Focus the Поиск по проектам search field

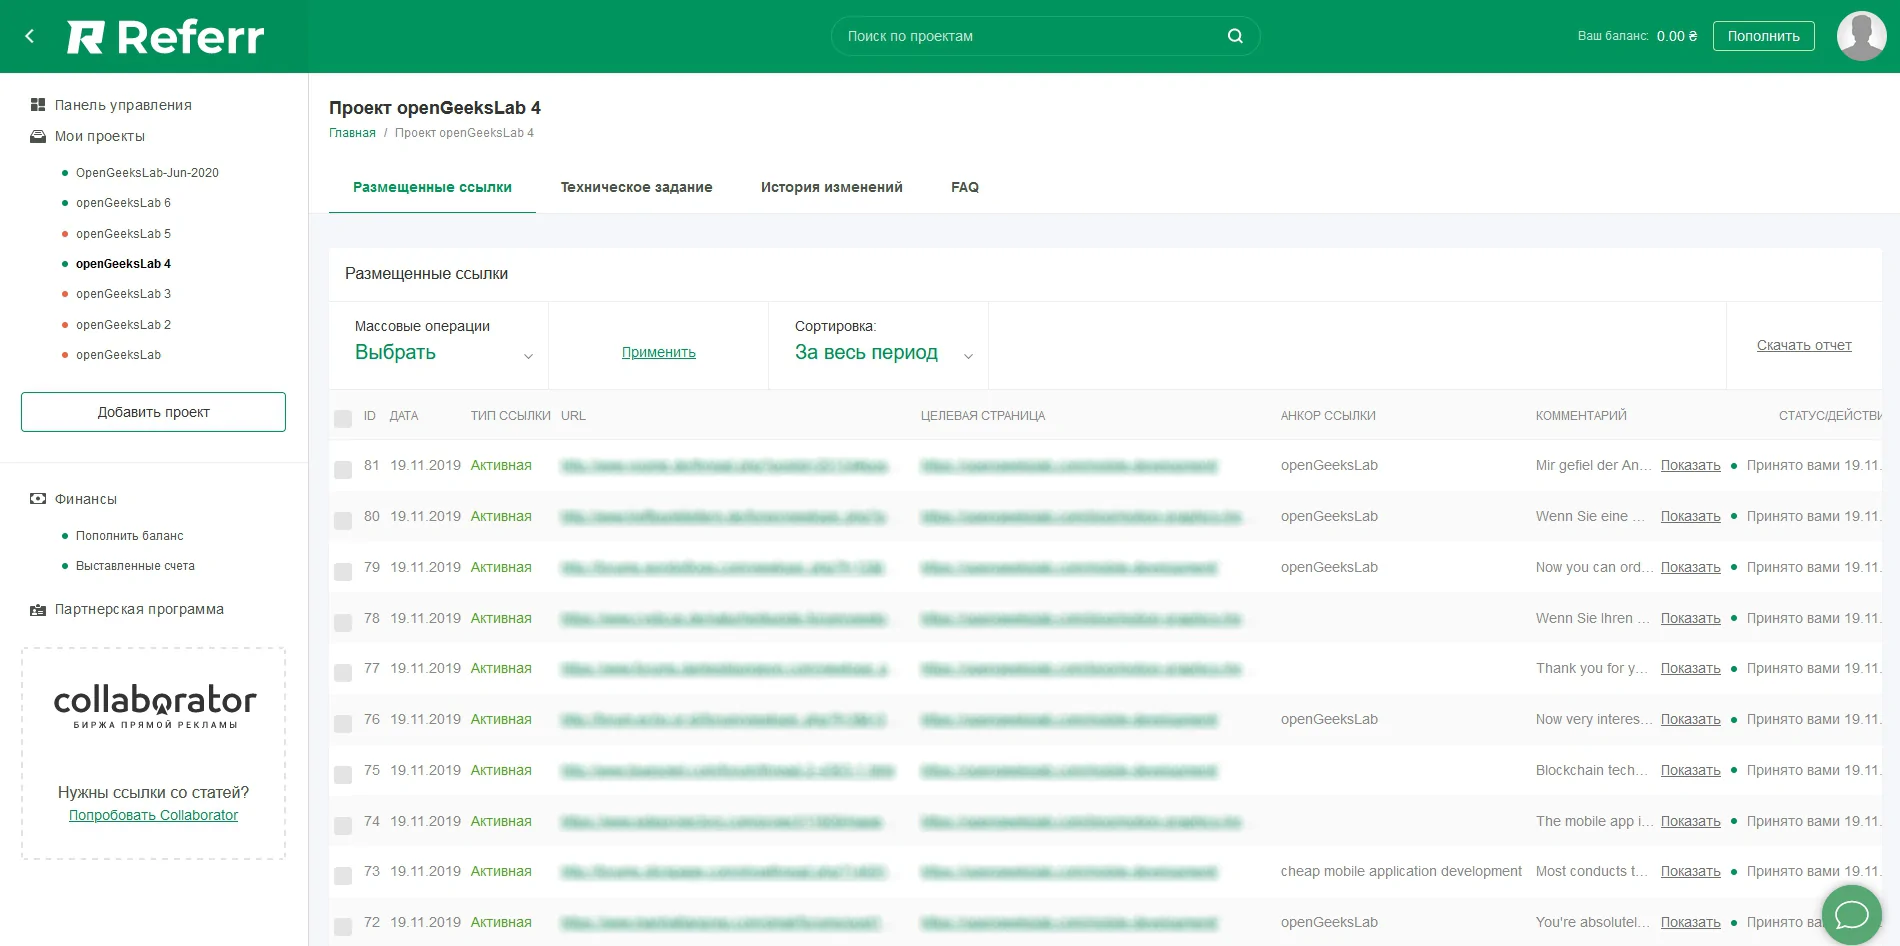(x=1030, y=36)
